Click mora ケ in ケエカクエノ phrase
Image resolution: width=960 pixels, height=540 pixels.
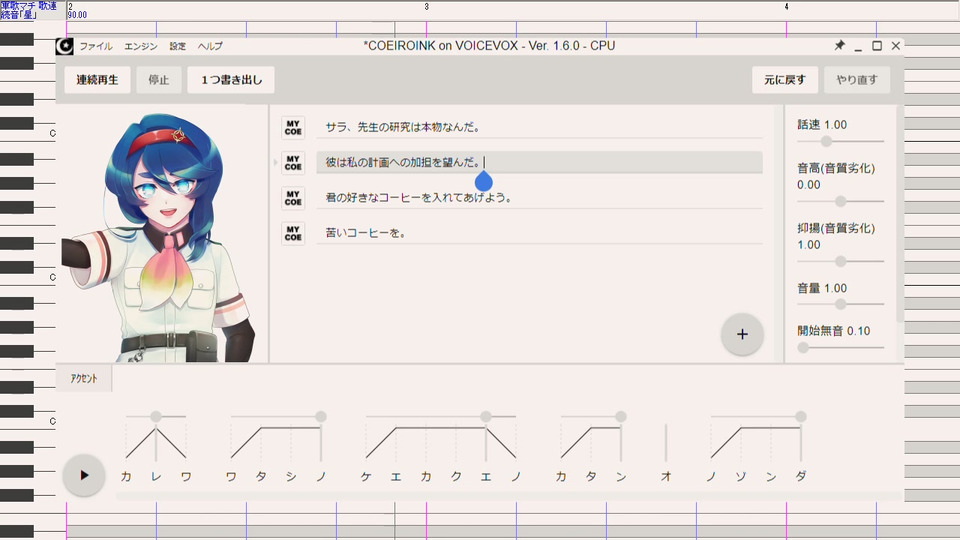tap(366, 476)
